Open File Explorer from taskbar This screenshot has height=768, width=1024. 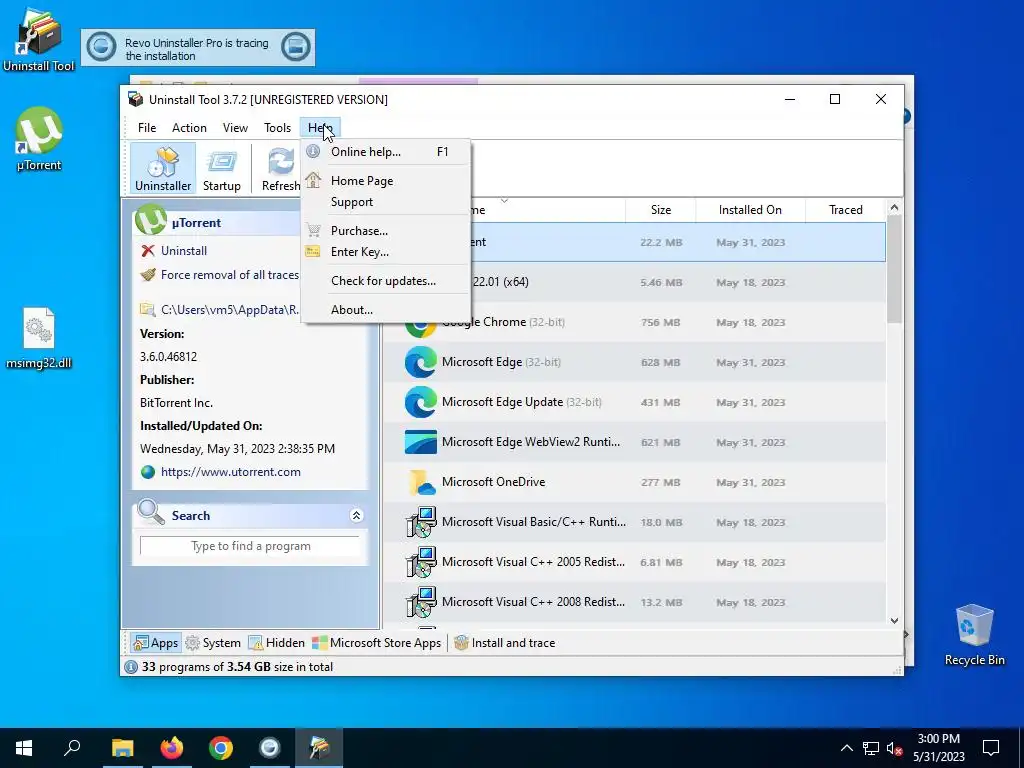click(122, 748)
